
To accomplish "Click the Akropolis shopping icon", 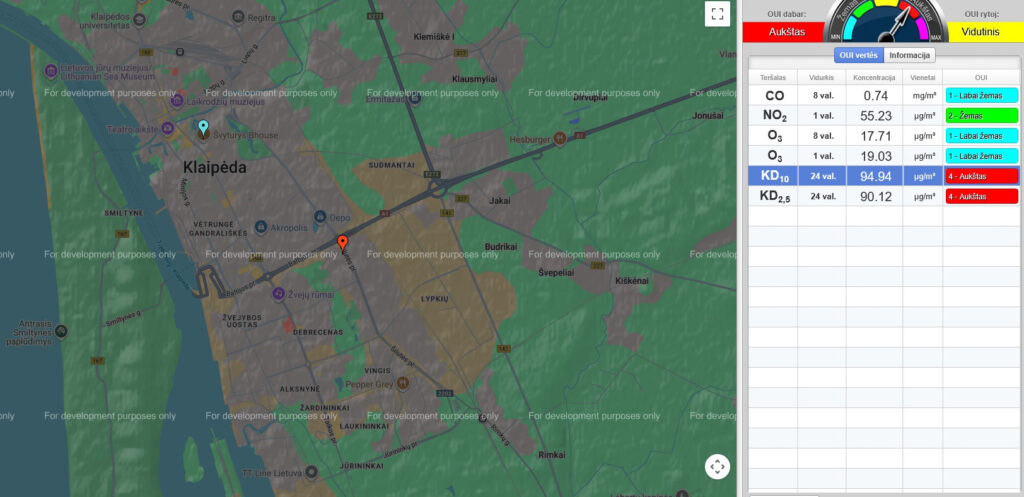I will [261, 226].
